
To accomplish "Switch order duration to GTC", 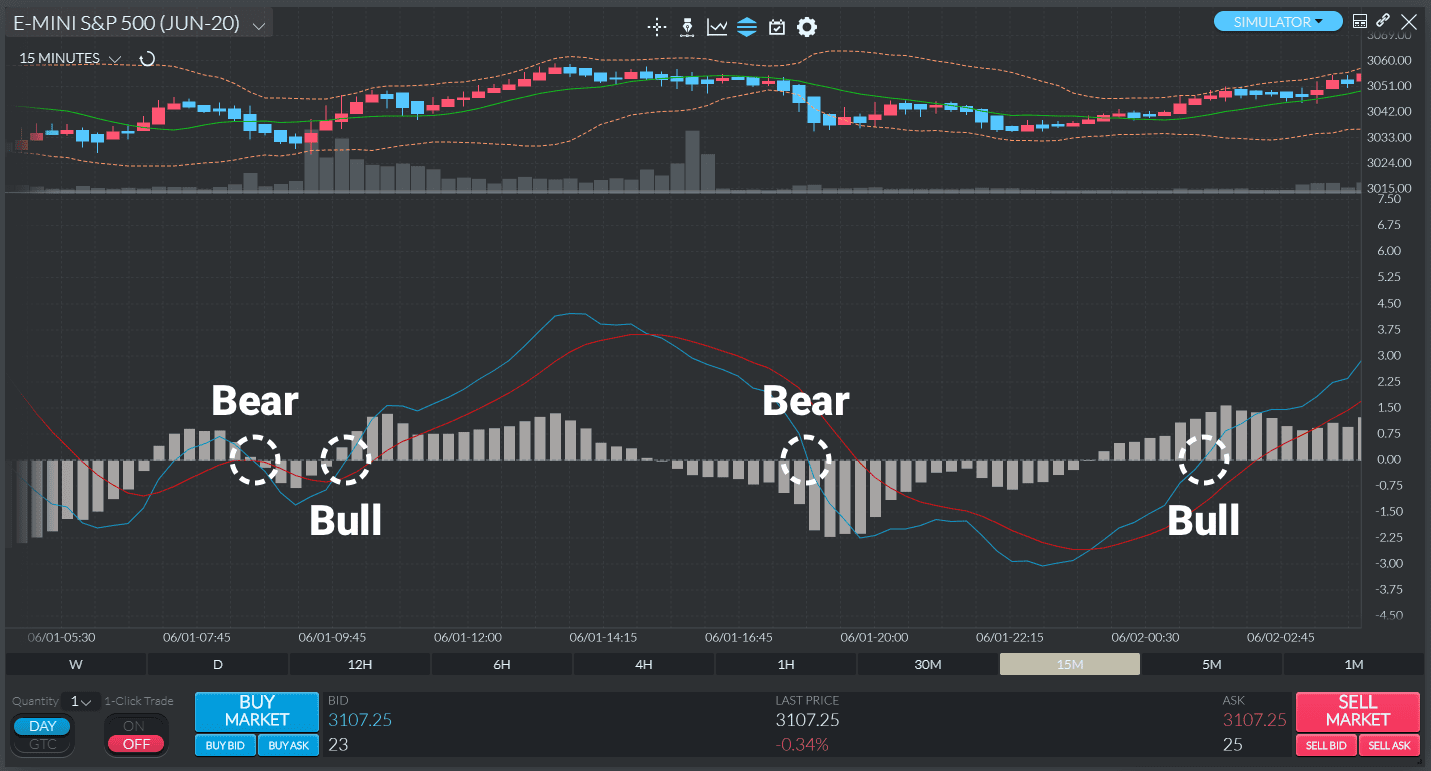I will [x=41, y=742].
